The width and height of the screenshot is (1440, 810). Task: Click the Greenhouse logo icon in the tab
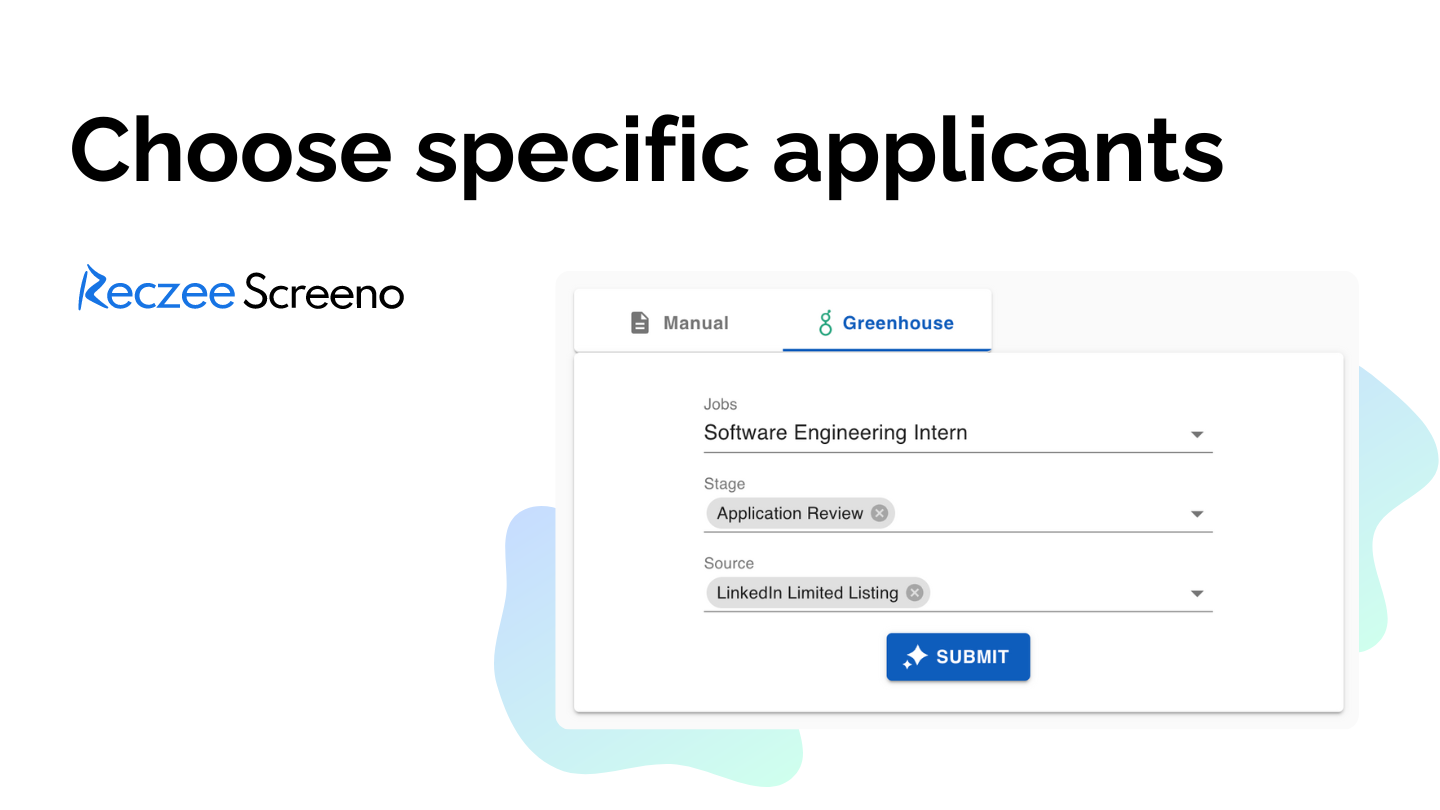tap(825, 323)
